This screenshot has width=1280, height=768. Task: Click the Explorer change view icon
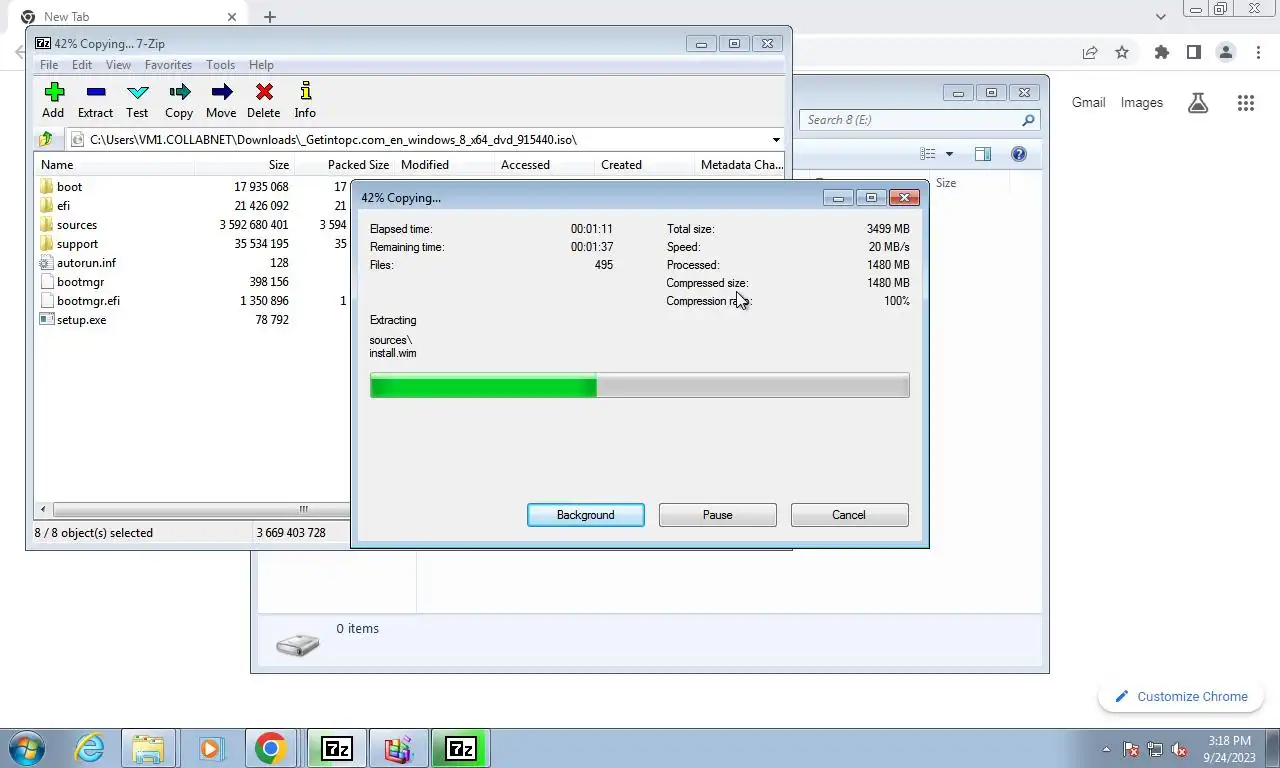click(928, 154)
